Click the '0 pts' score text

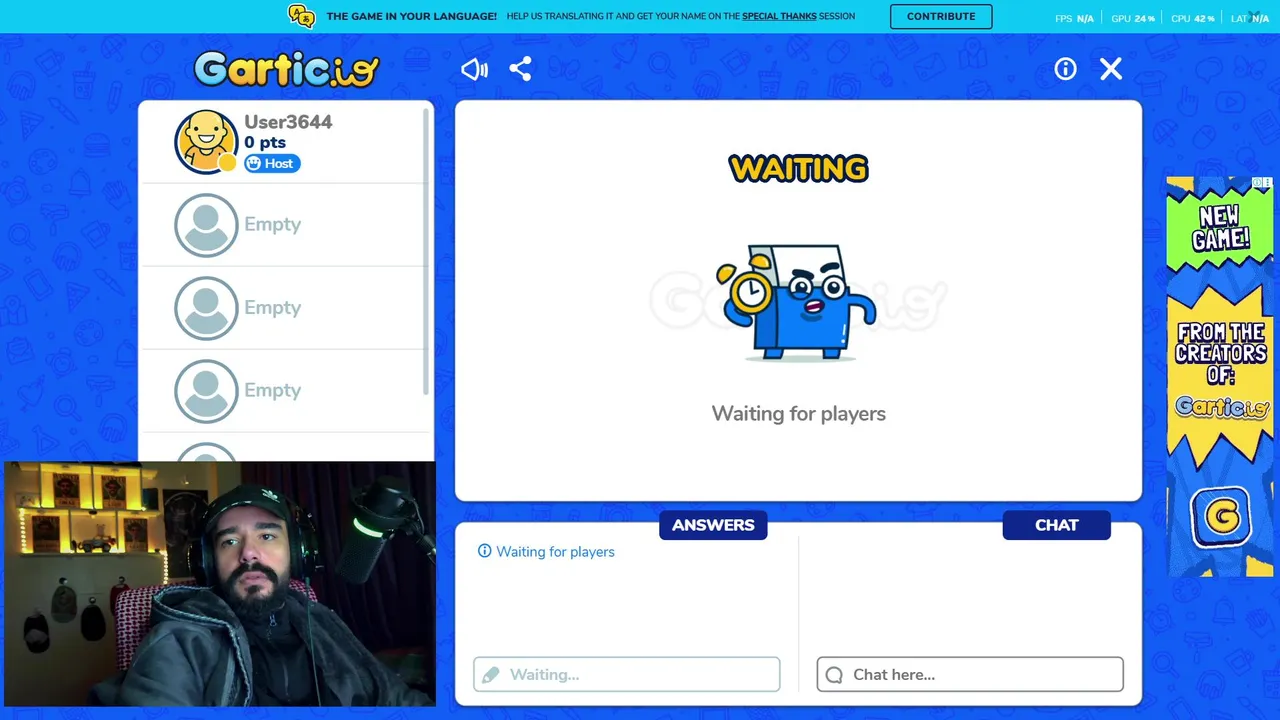(x=265, y=143)
